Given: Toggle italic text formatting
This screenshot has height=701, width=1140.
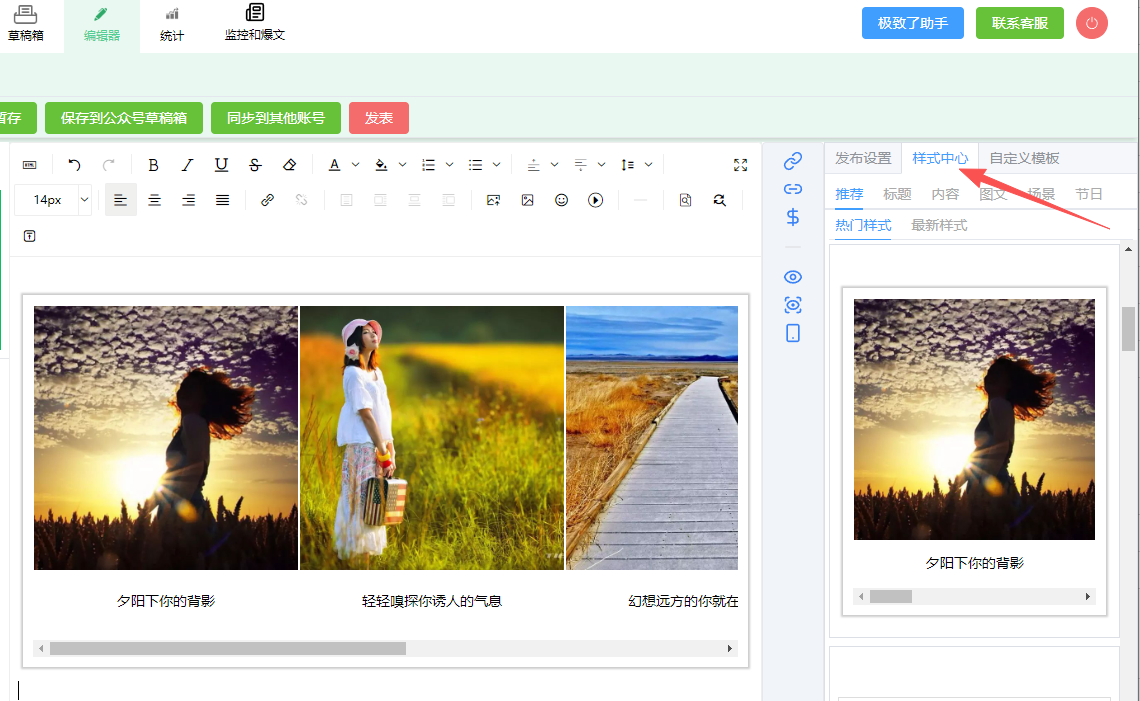Looking at the screenshot, I should [187, 165].
